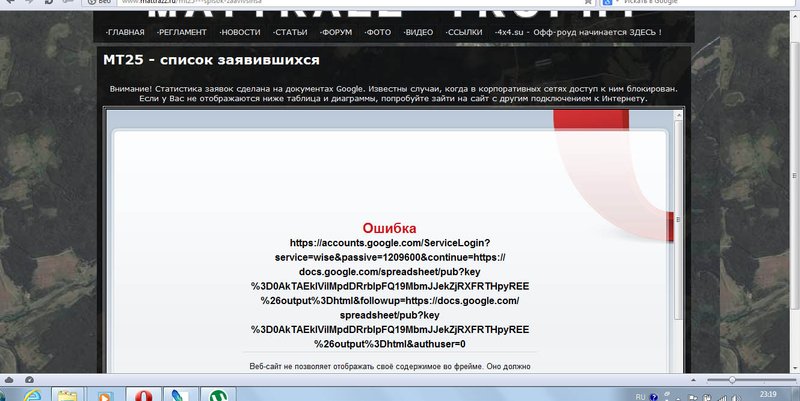Open the РЕГЛАМЕНТ page

(182, 32)
